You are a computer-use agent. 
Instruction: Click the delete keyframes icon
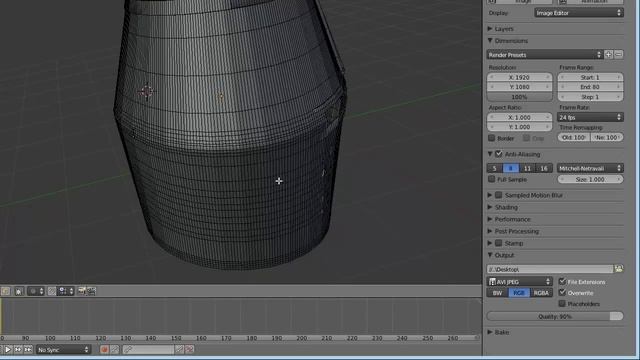(189, 349)
